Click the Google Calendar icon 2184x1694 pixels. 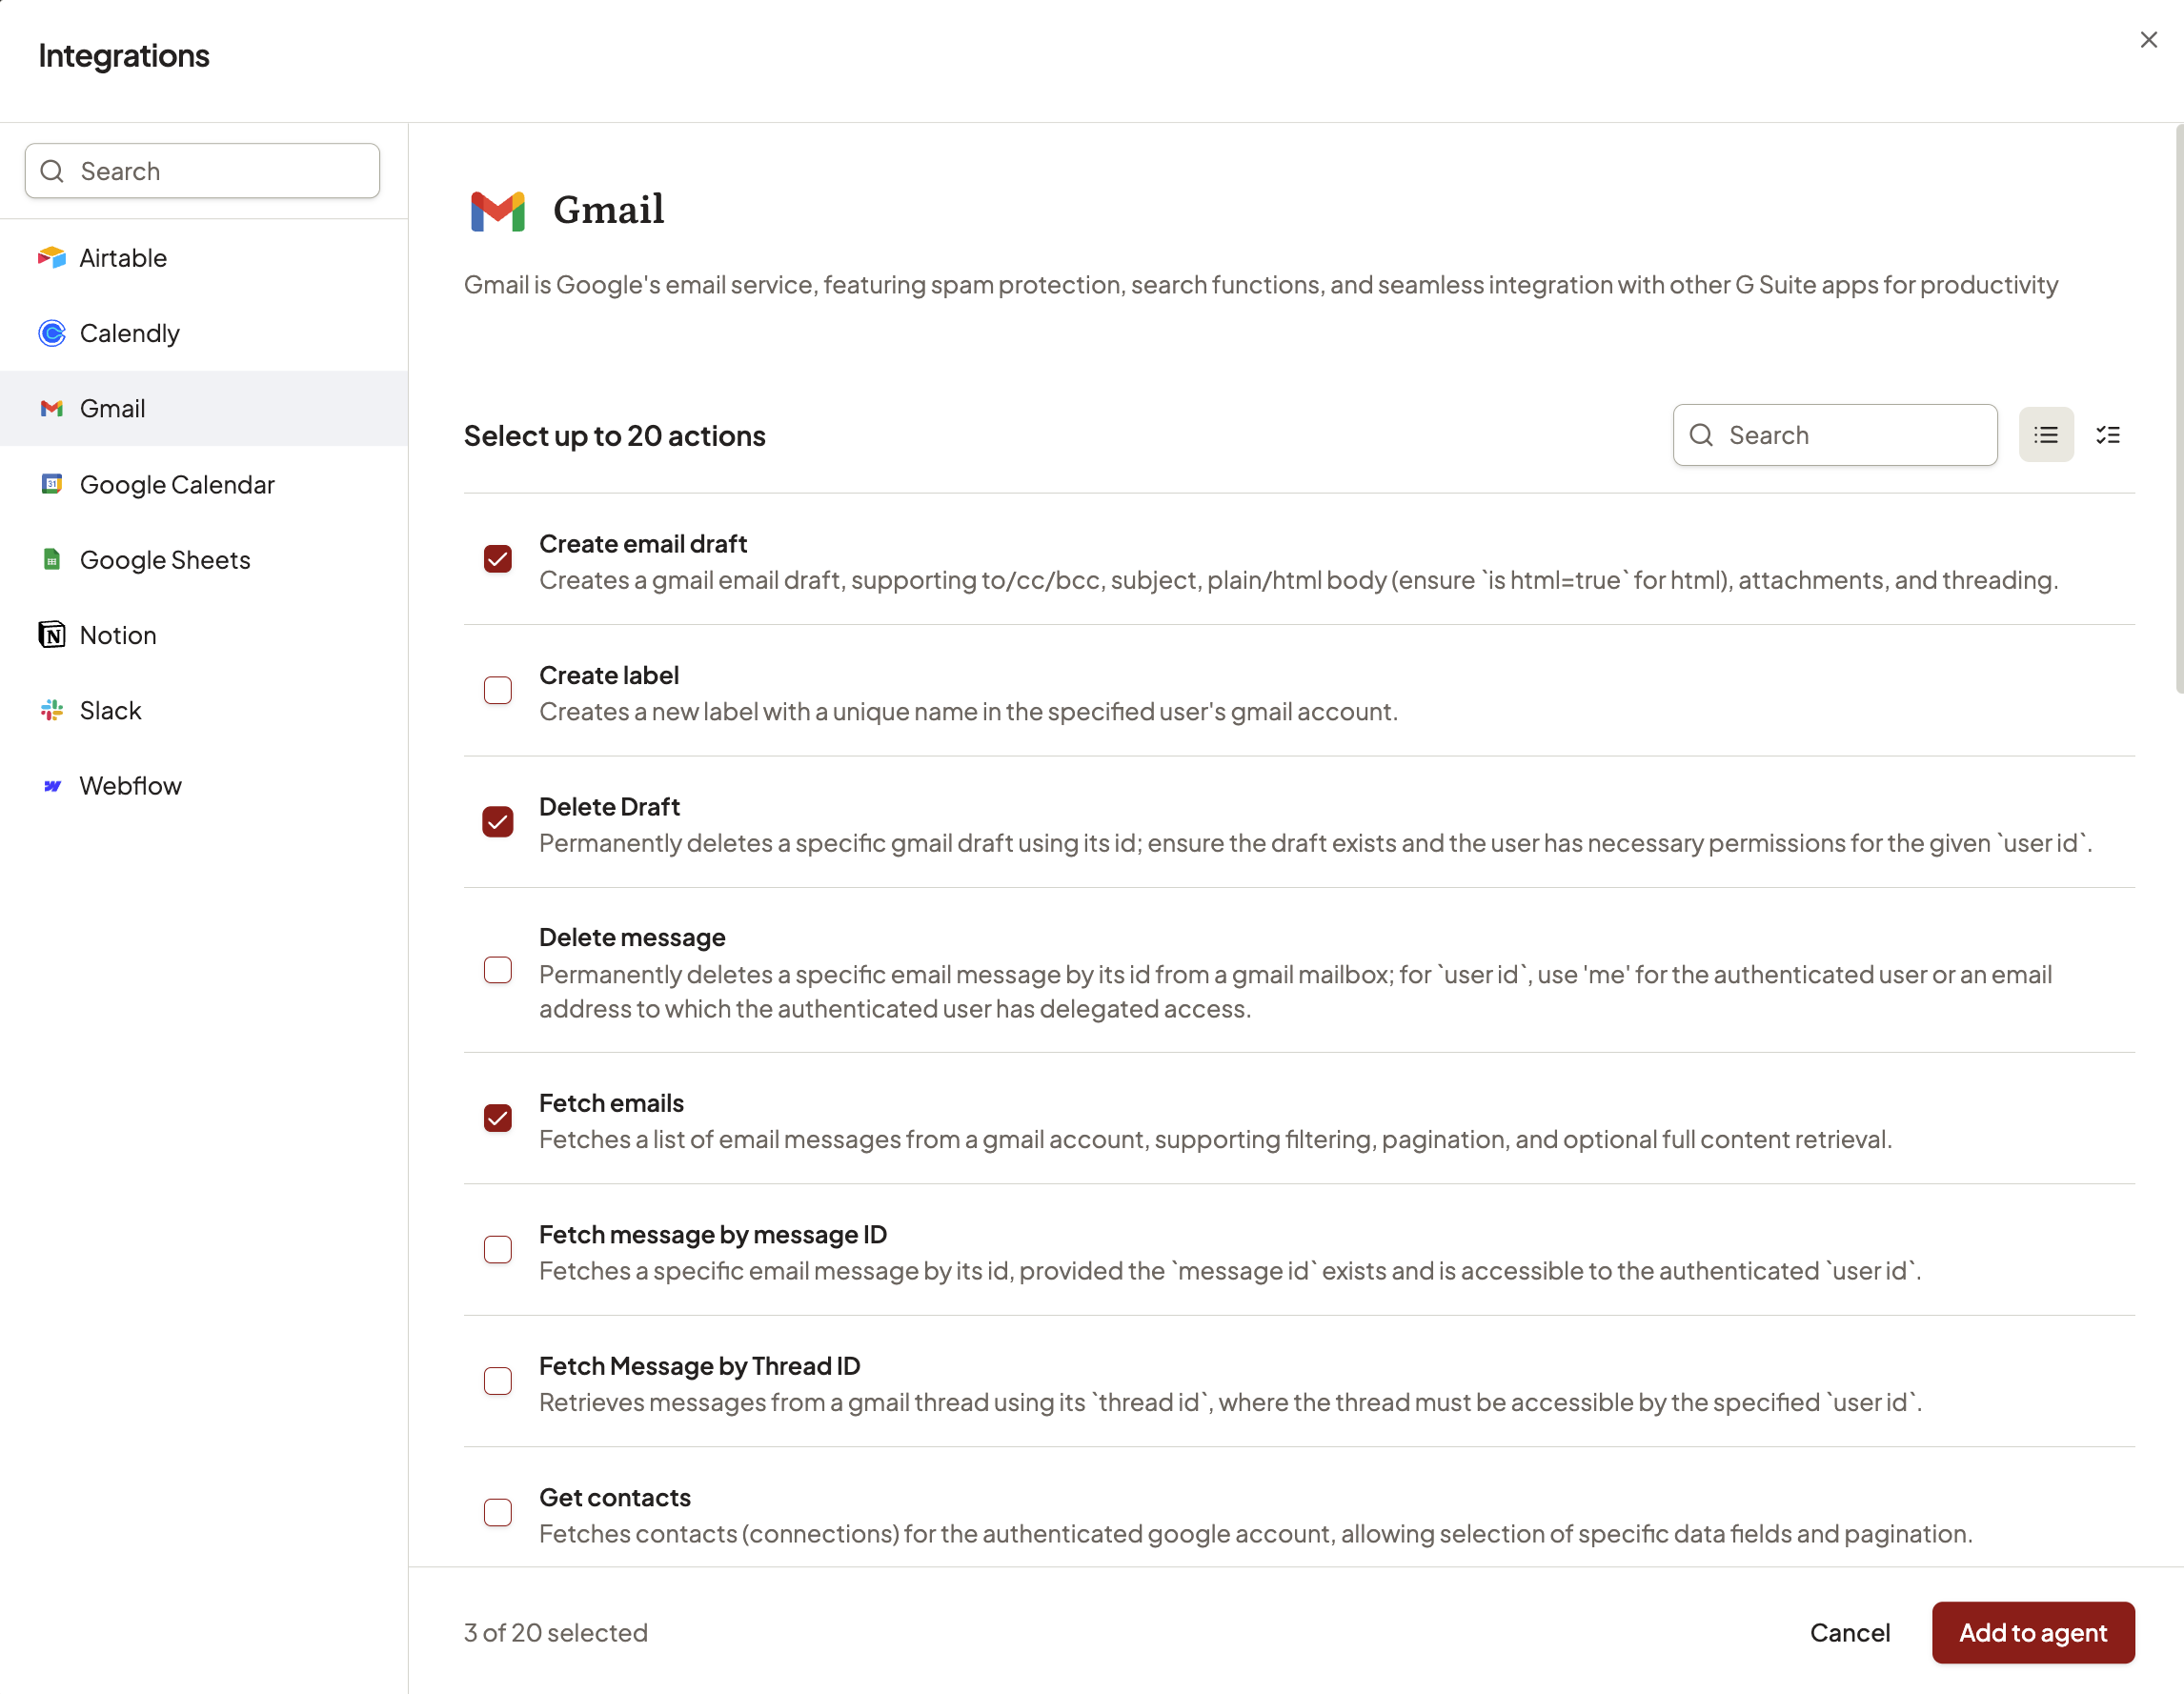coord(52,484)
